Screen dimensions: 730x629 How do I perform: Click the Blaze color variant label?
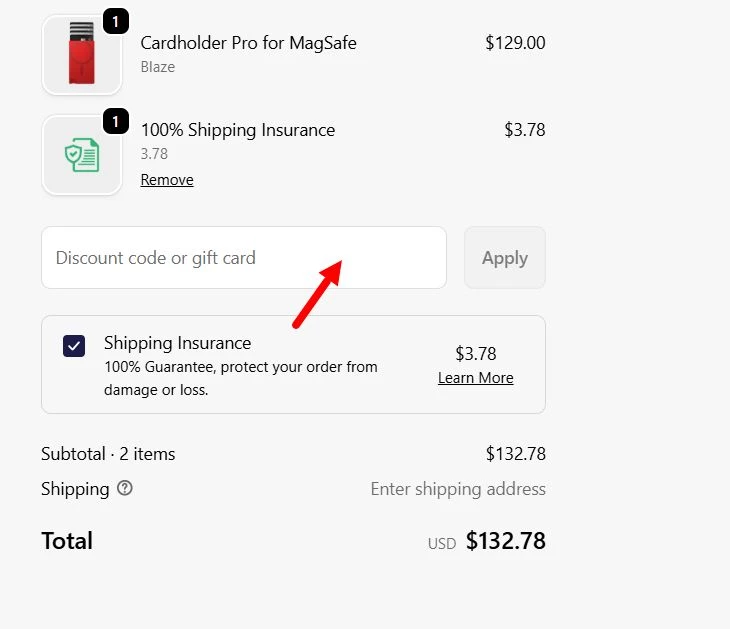pos(158,67)
